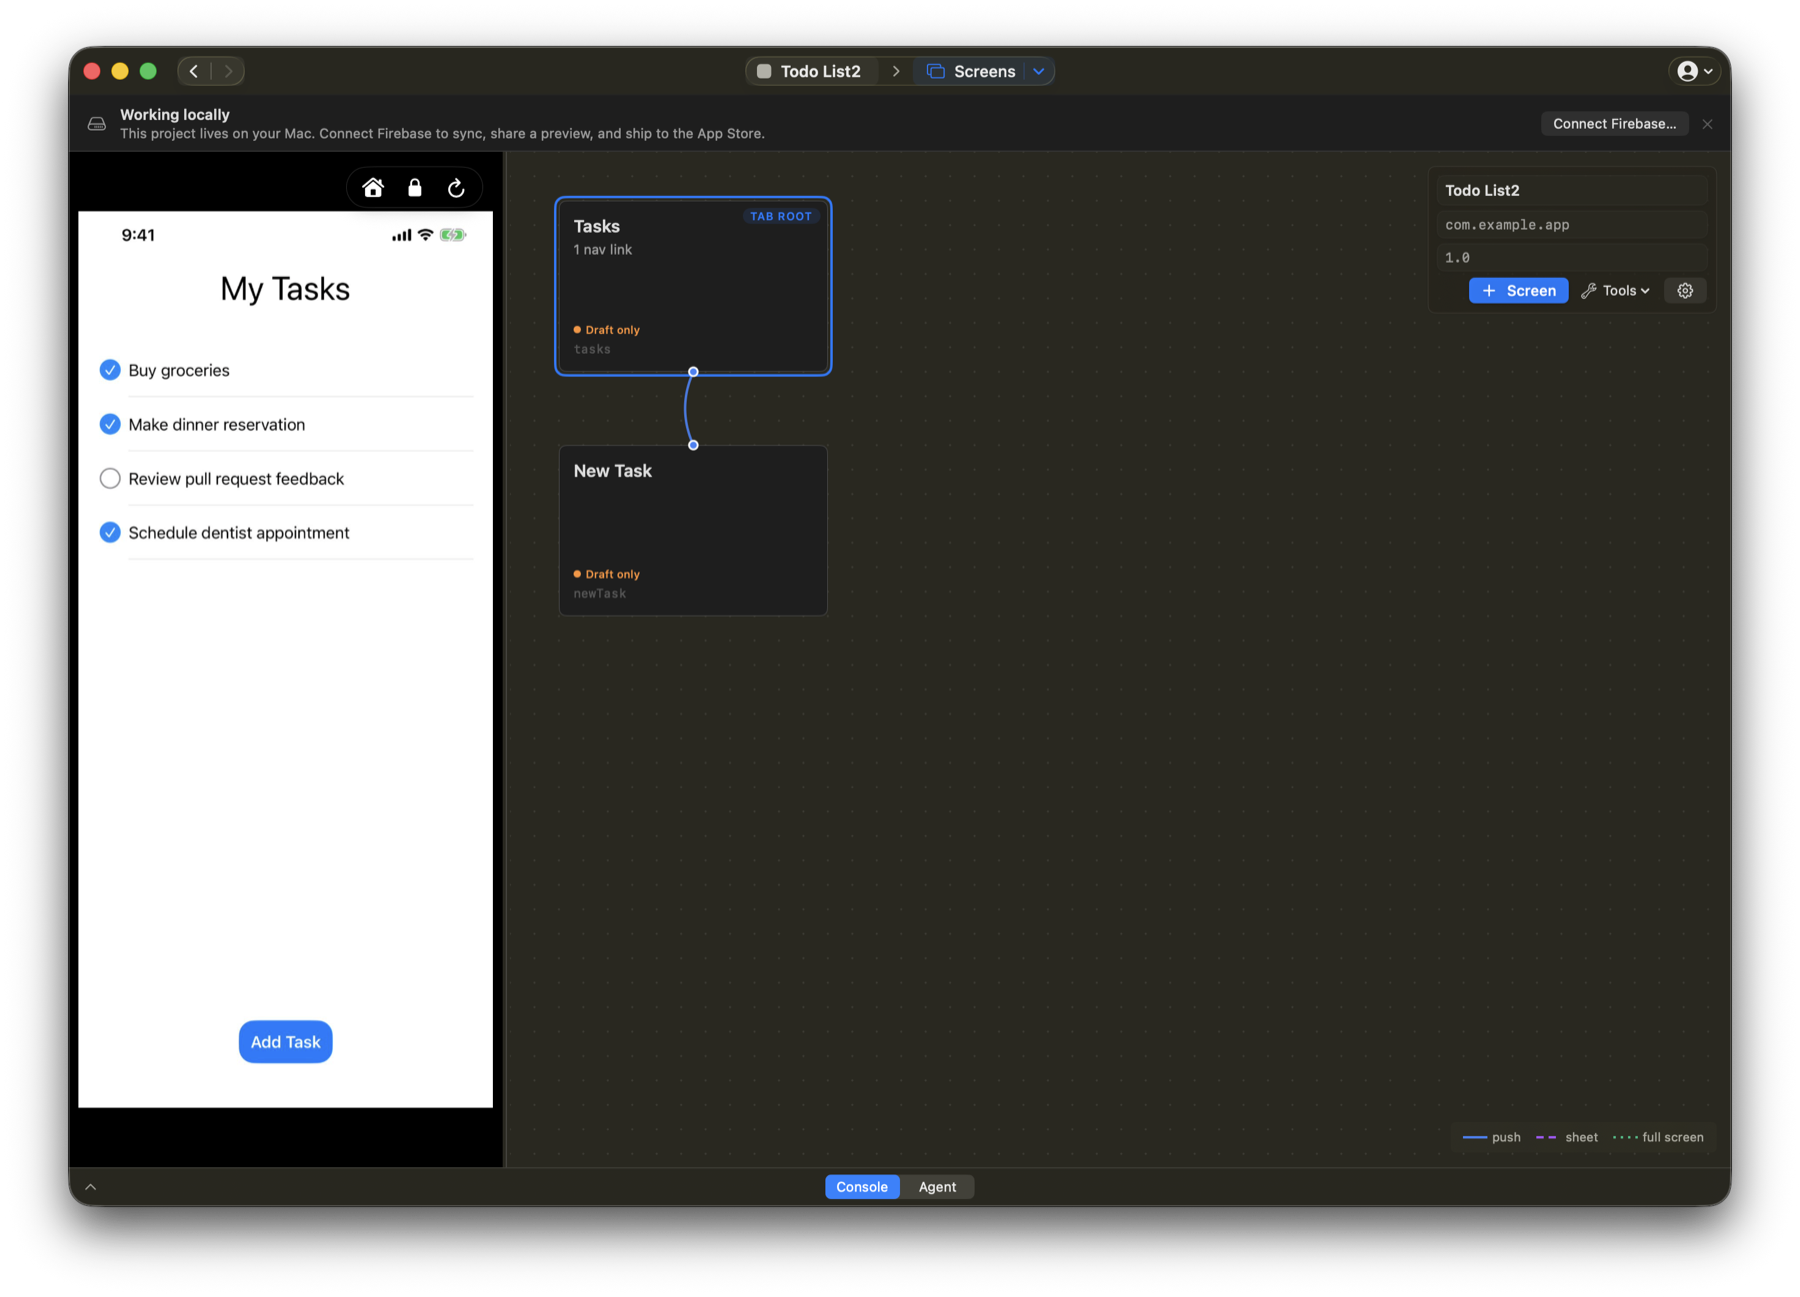The width and height of the screenshot is (1800, 1297).
Task: Click the Working locally banner title
Action: 175,115
